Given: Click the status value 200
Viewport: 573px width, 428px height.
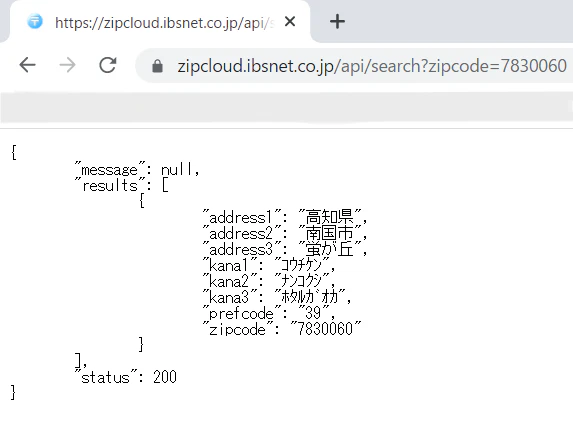Looking at the screenshot, I should click(x=165, y=377).
